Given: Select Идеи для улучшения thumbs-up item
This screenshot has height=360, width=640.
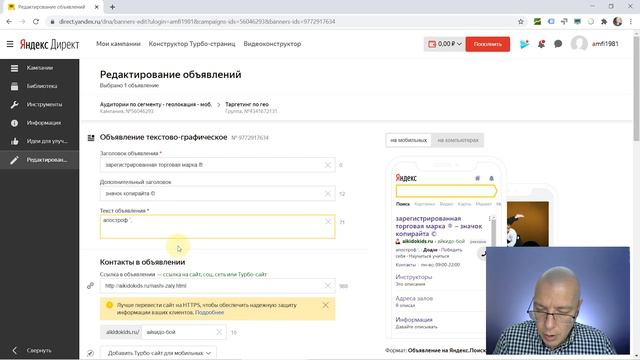Looking at the screenshot, I should (x=40, y=141).
